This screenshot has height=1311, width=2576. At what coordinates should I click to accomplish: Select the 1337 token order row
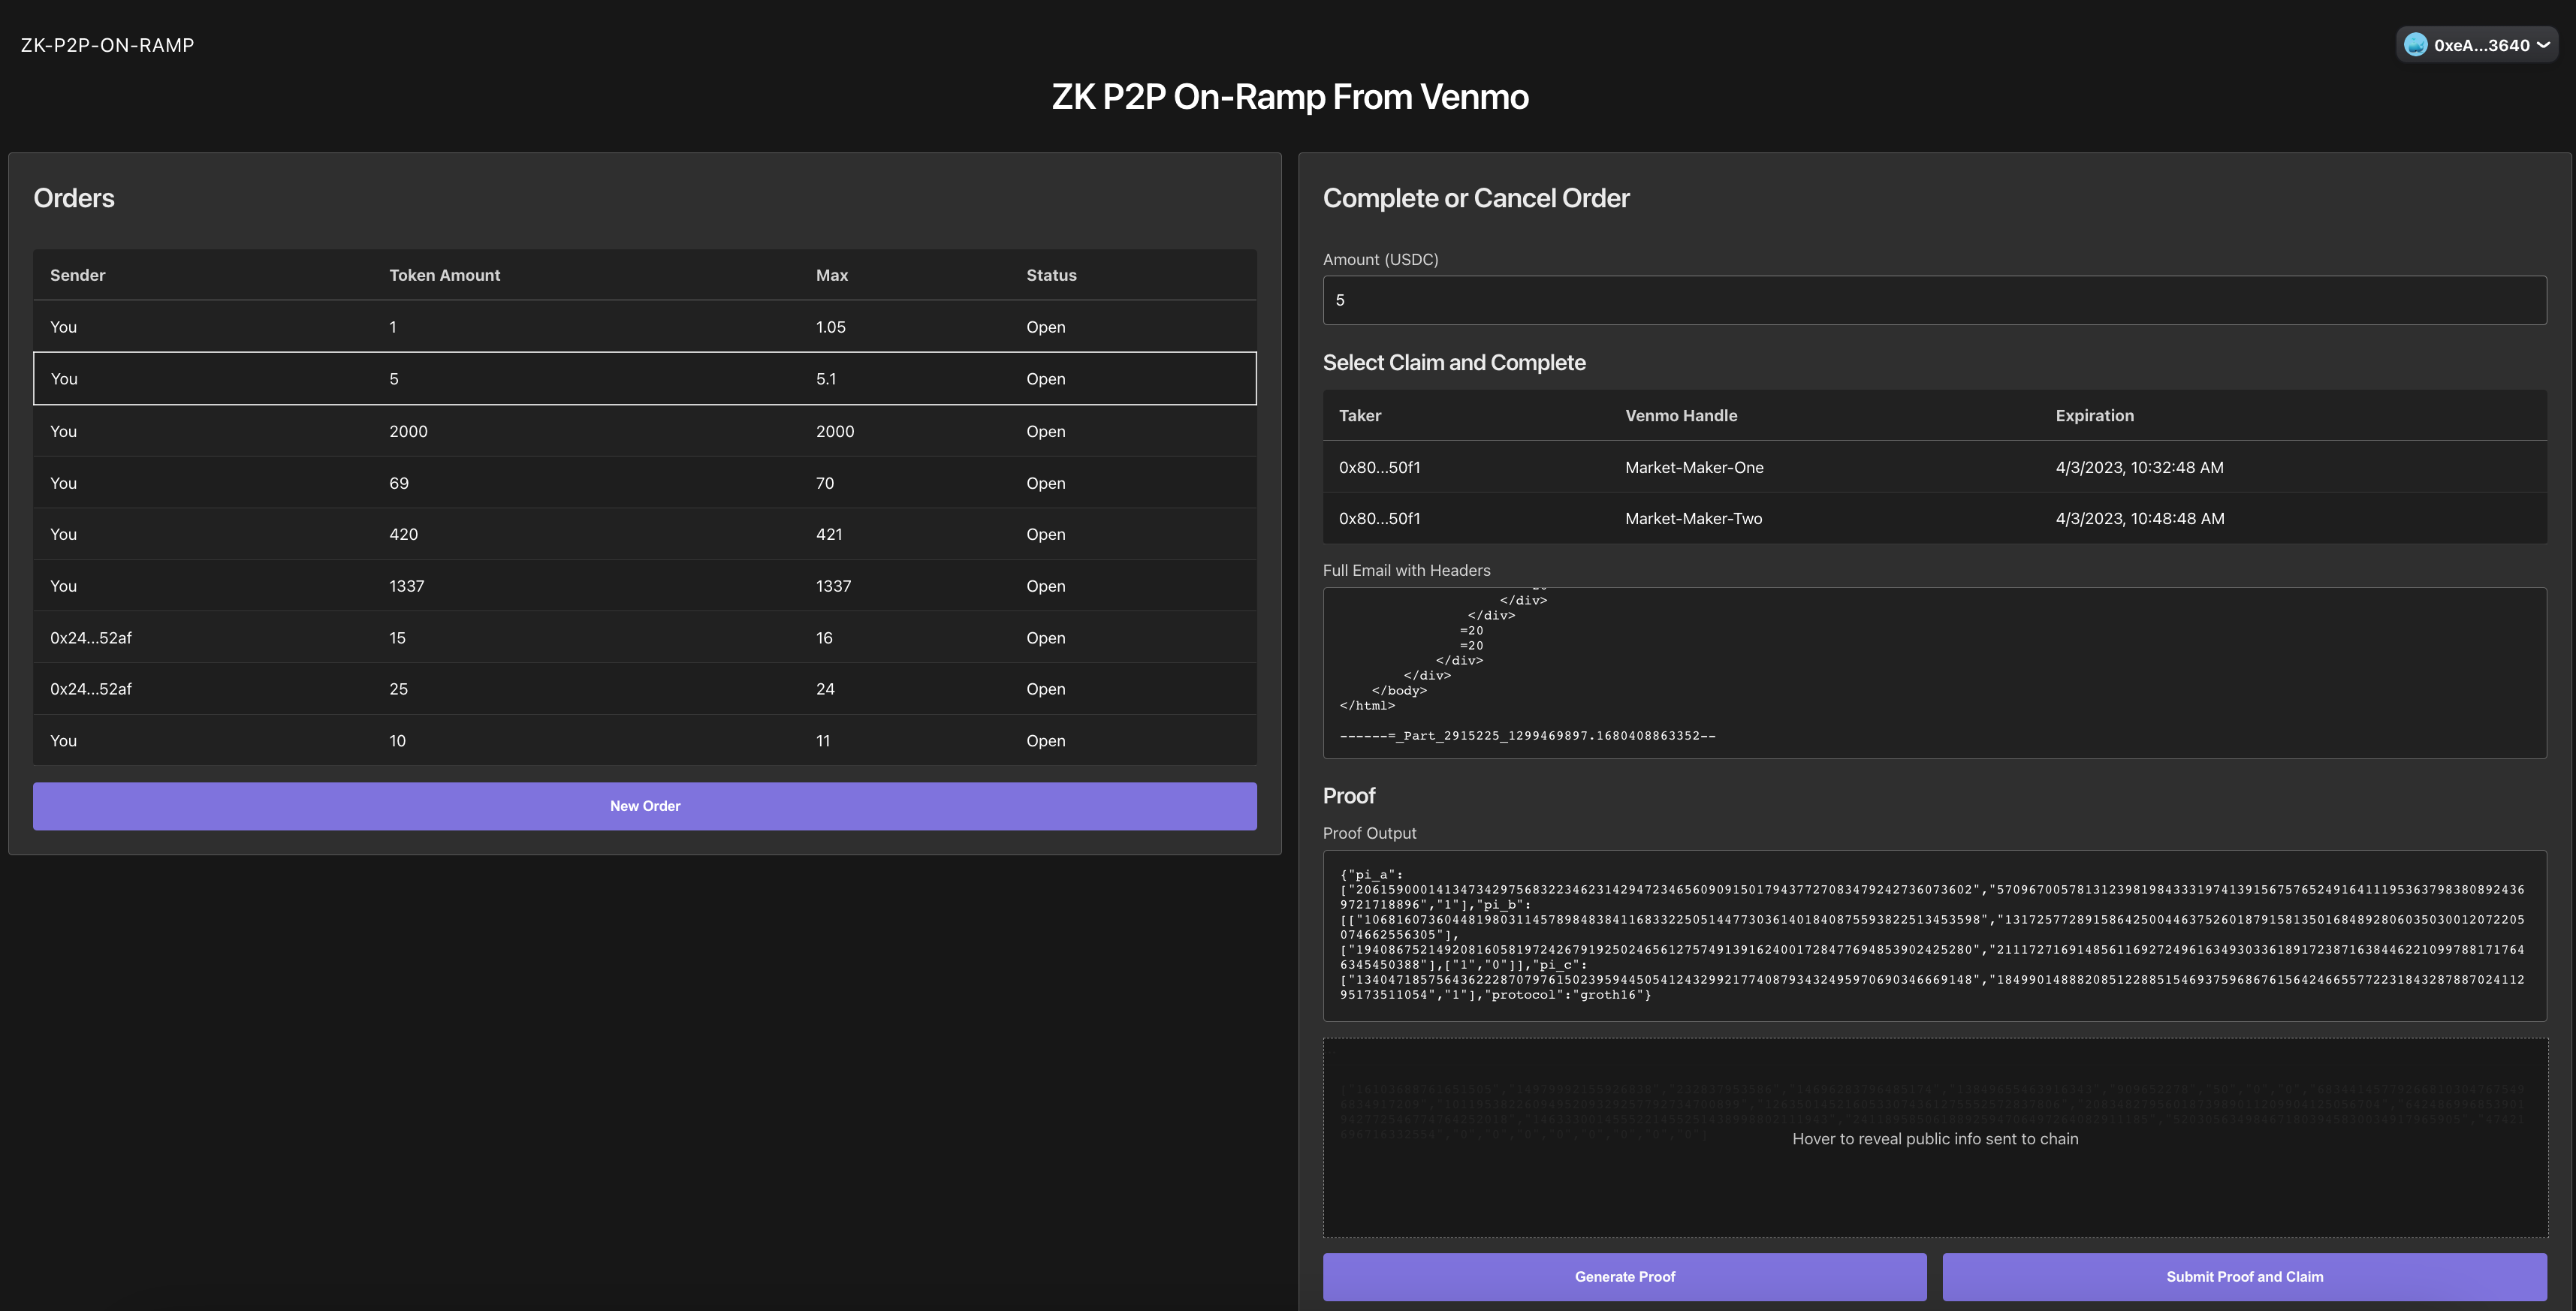(x=645, y=585)
